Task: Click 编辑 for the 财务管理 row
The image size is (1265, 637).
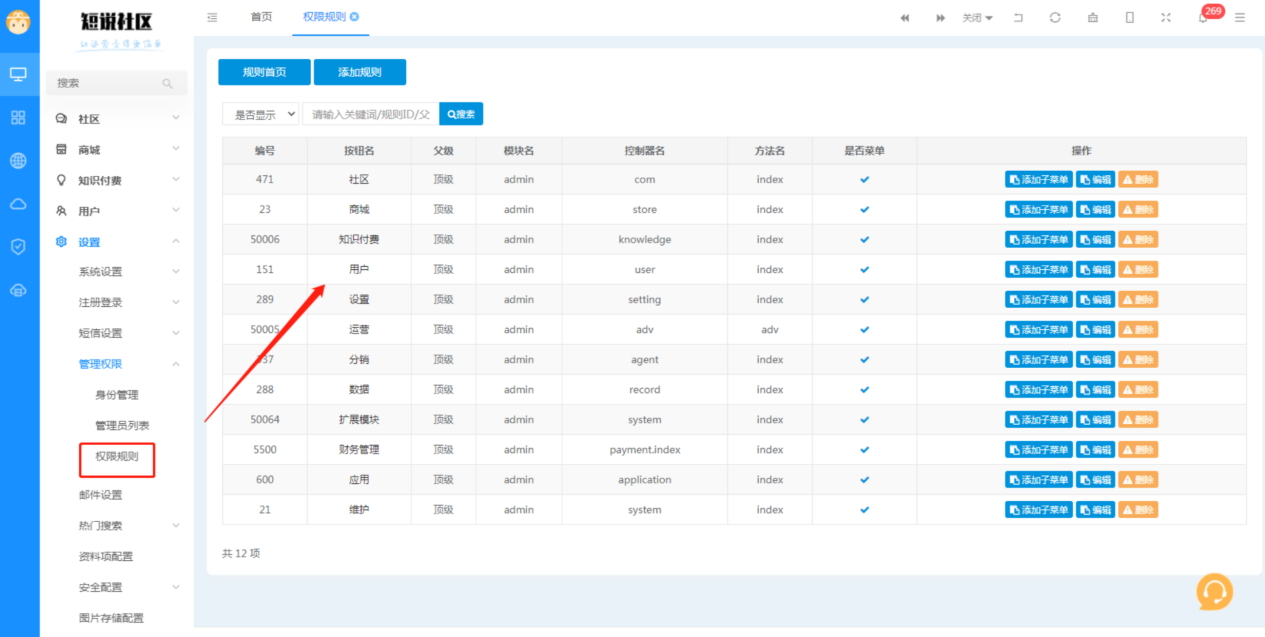Action: 1095,450
